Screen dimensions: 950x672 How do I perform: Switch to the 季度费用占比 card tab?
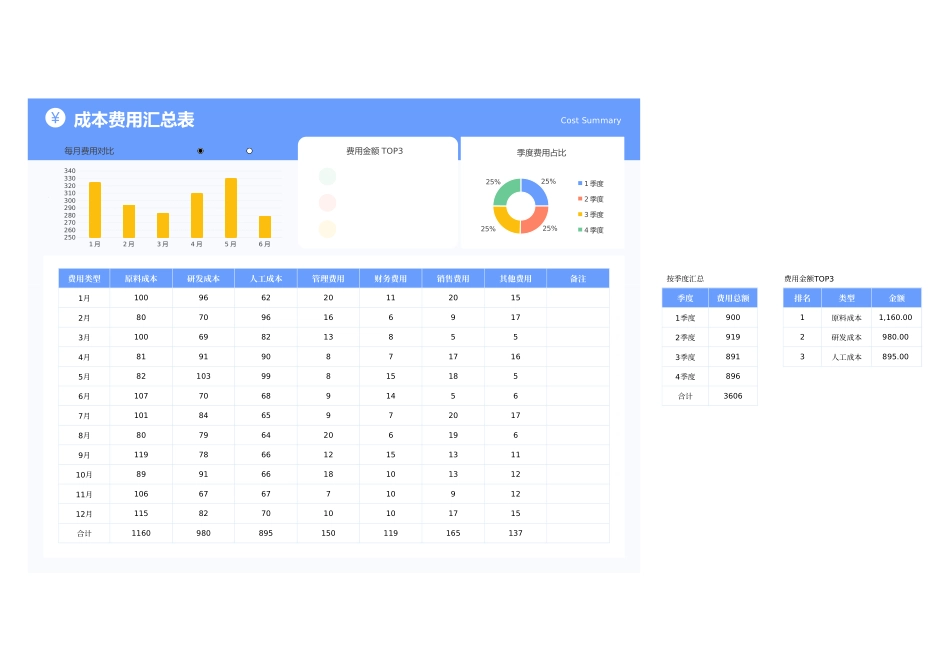point(543,151)
